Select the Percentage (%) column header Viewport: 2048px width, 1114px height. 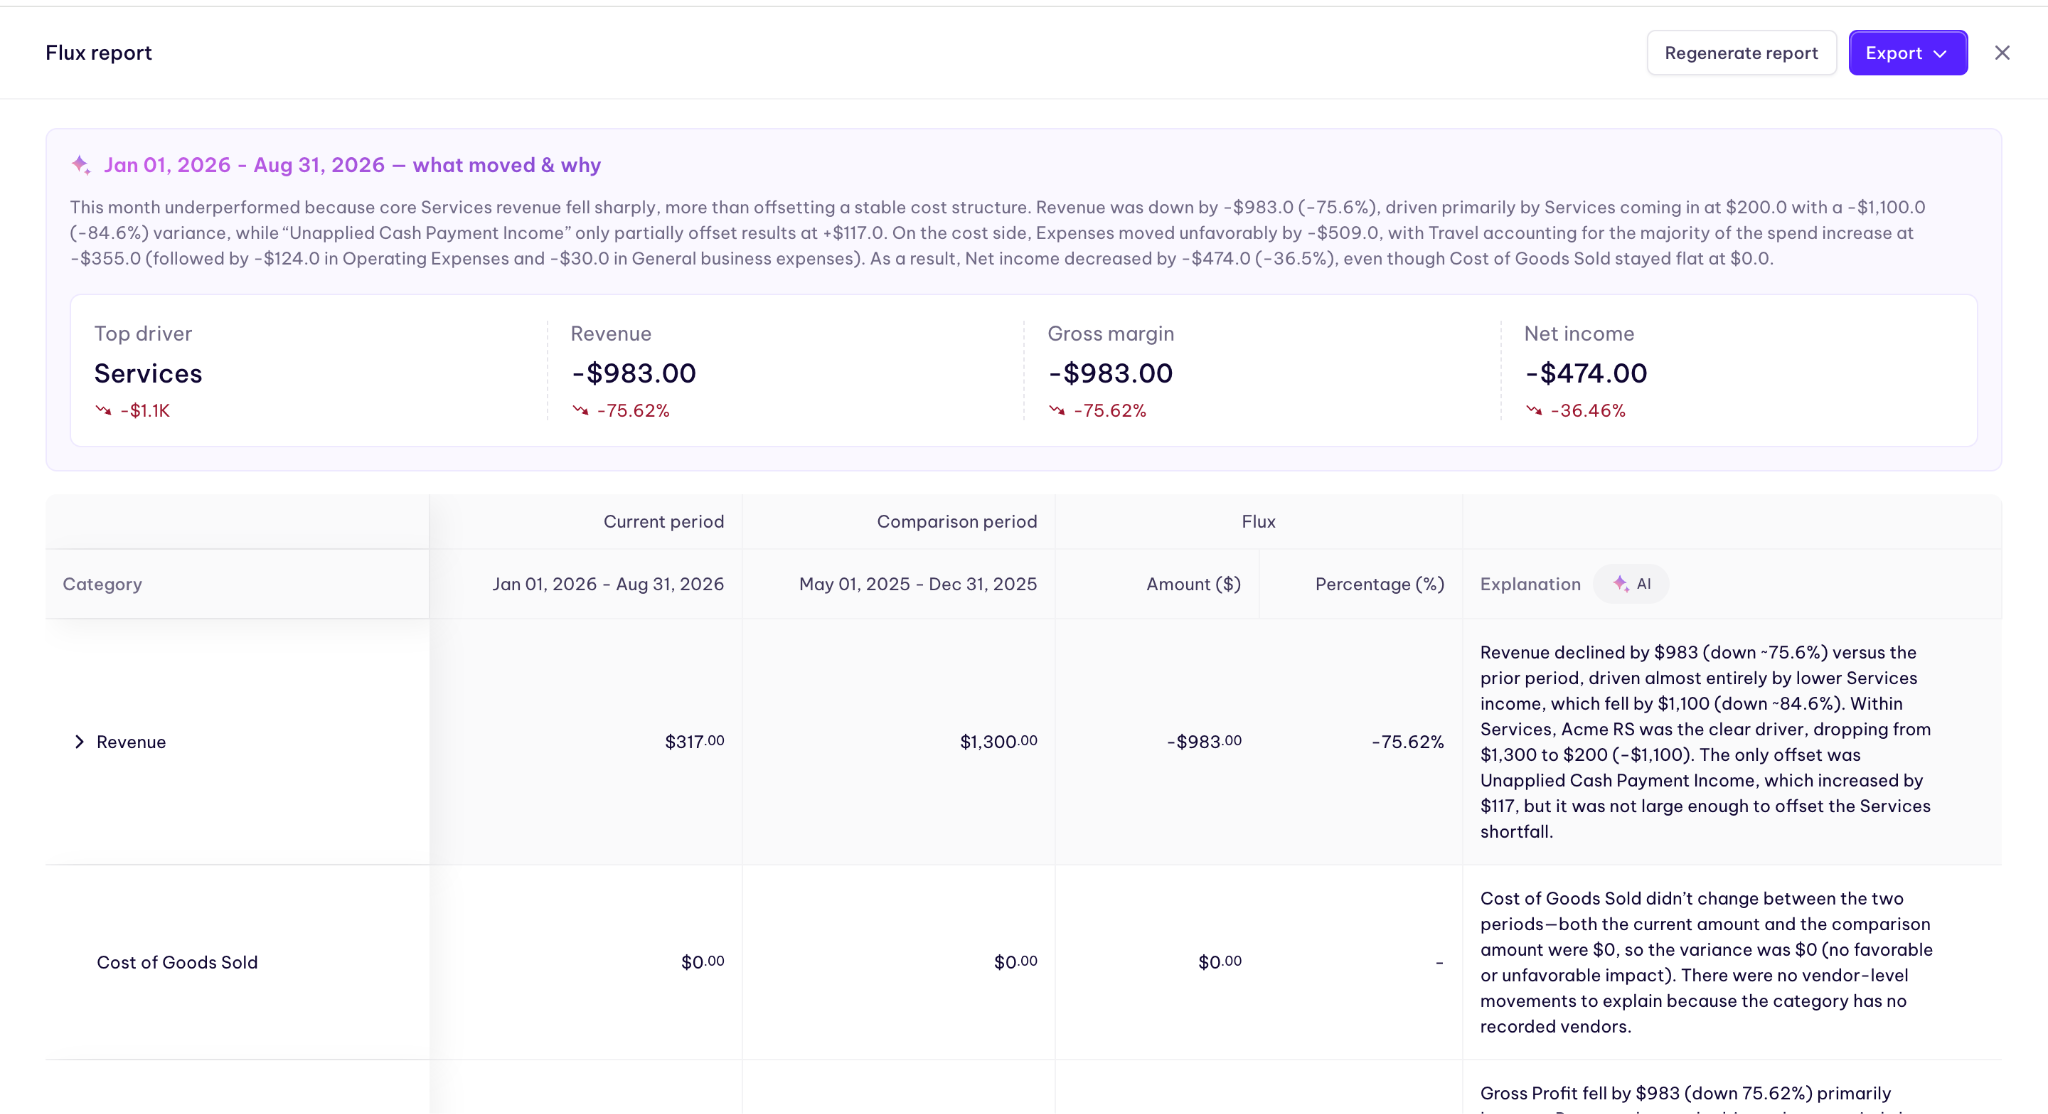(1380, 584)
